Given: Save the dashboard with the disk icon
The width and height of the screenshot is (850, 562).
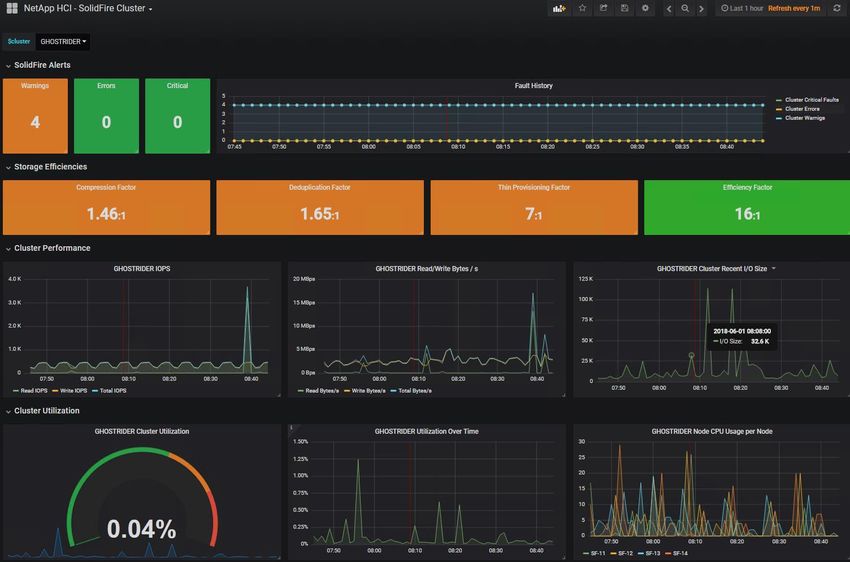Looking at the screenshot, I should (x=624, y=8).
